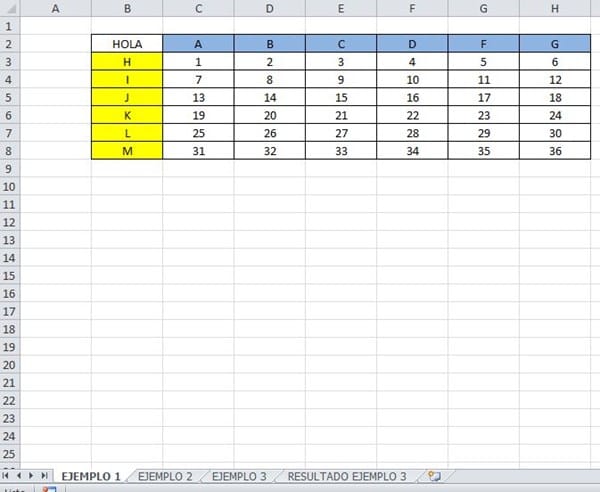Click the cell containing 14

point(269,97)
